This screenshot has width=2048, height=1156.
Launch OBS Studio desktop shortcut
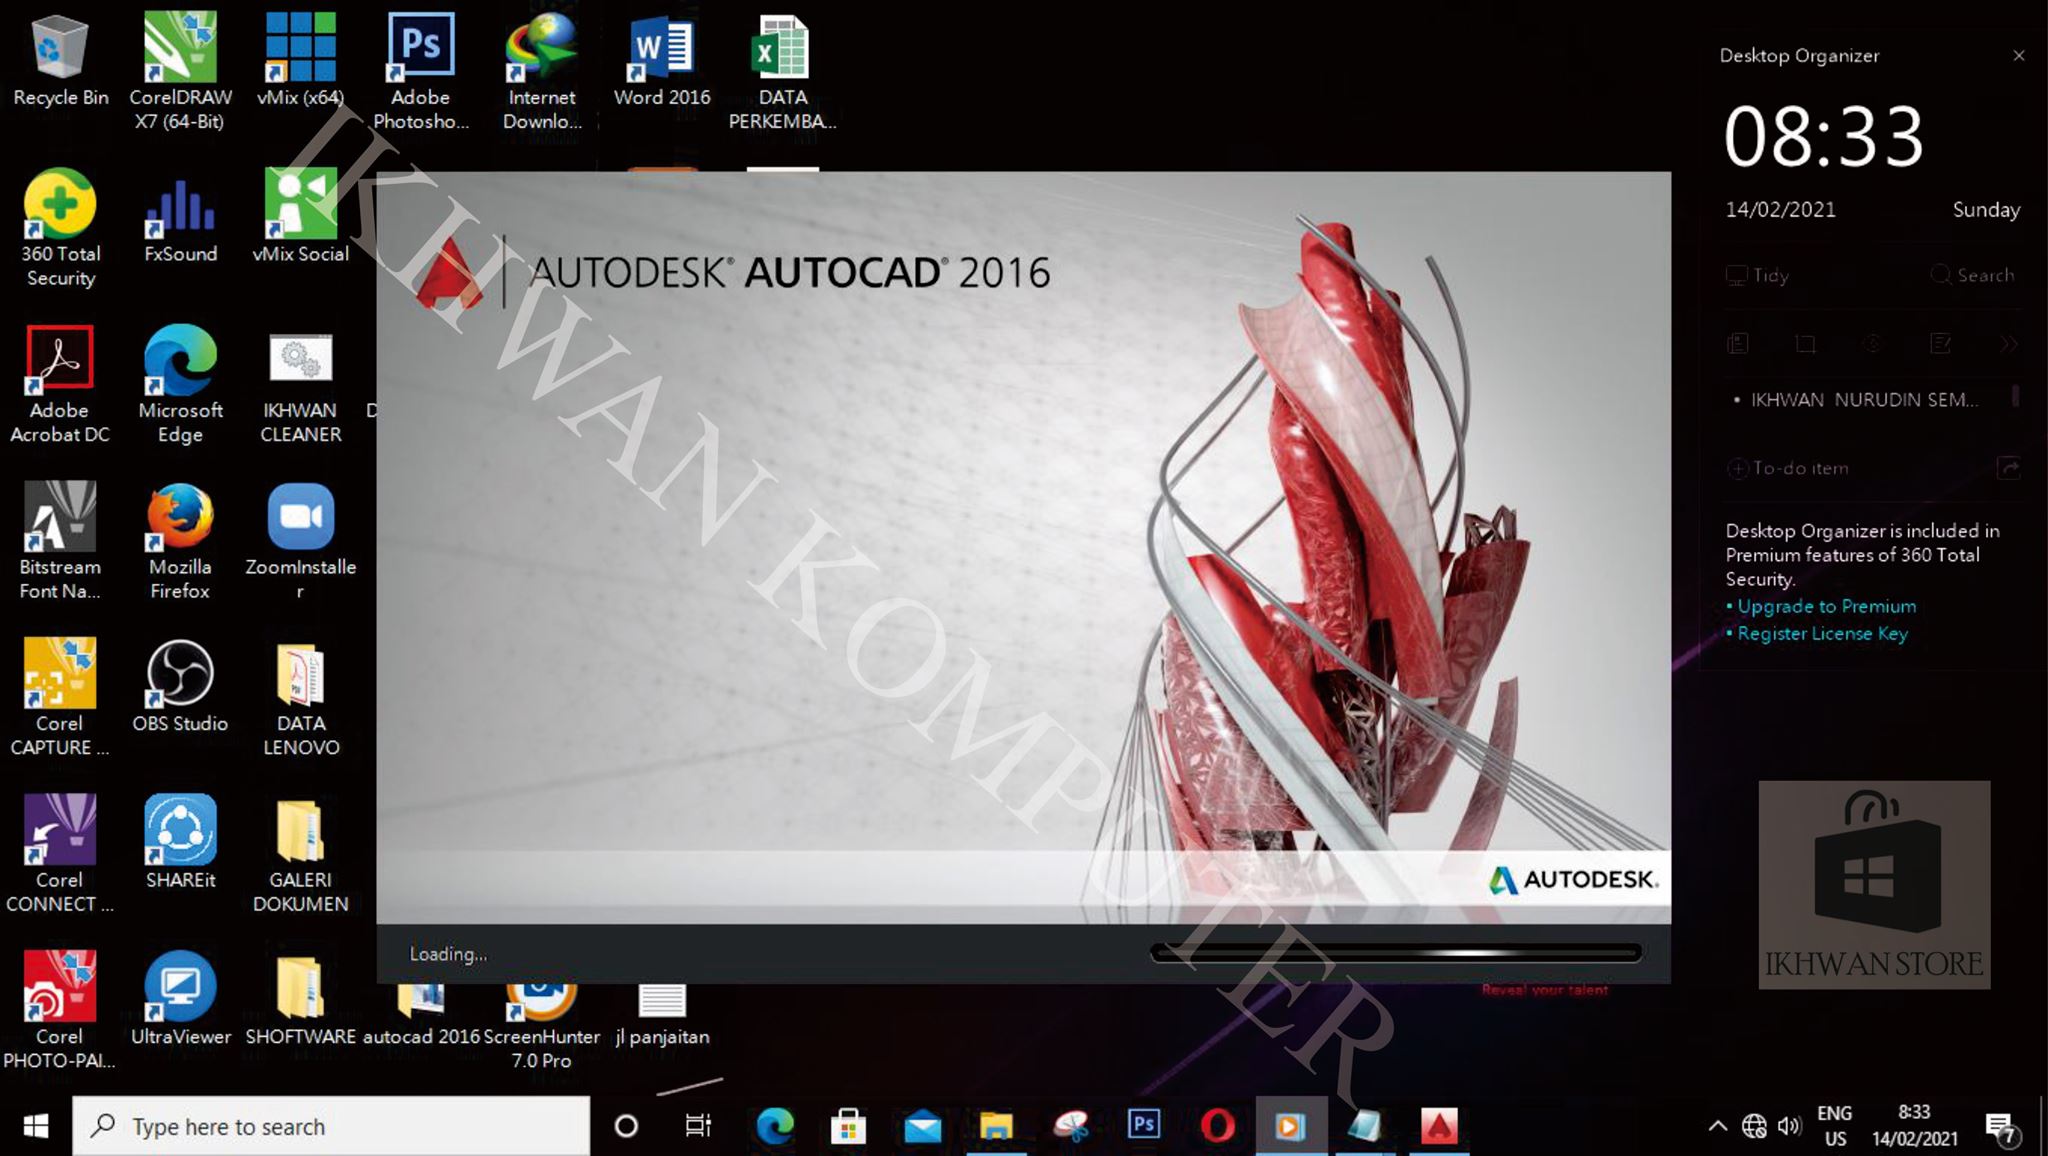(x=180, y=686)
